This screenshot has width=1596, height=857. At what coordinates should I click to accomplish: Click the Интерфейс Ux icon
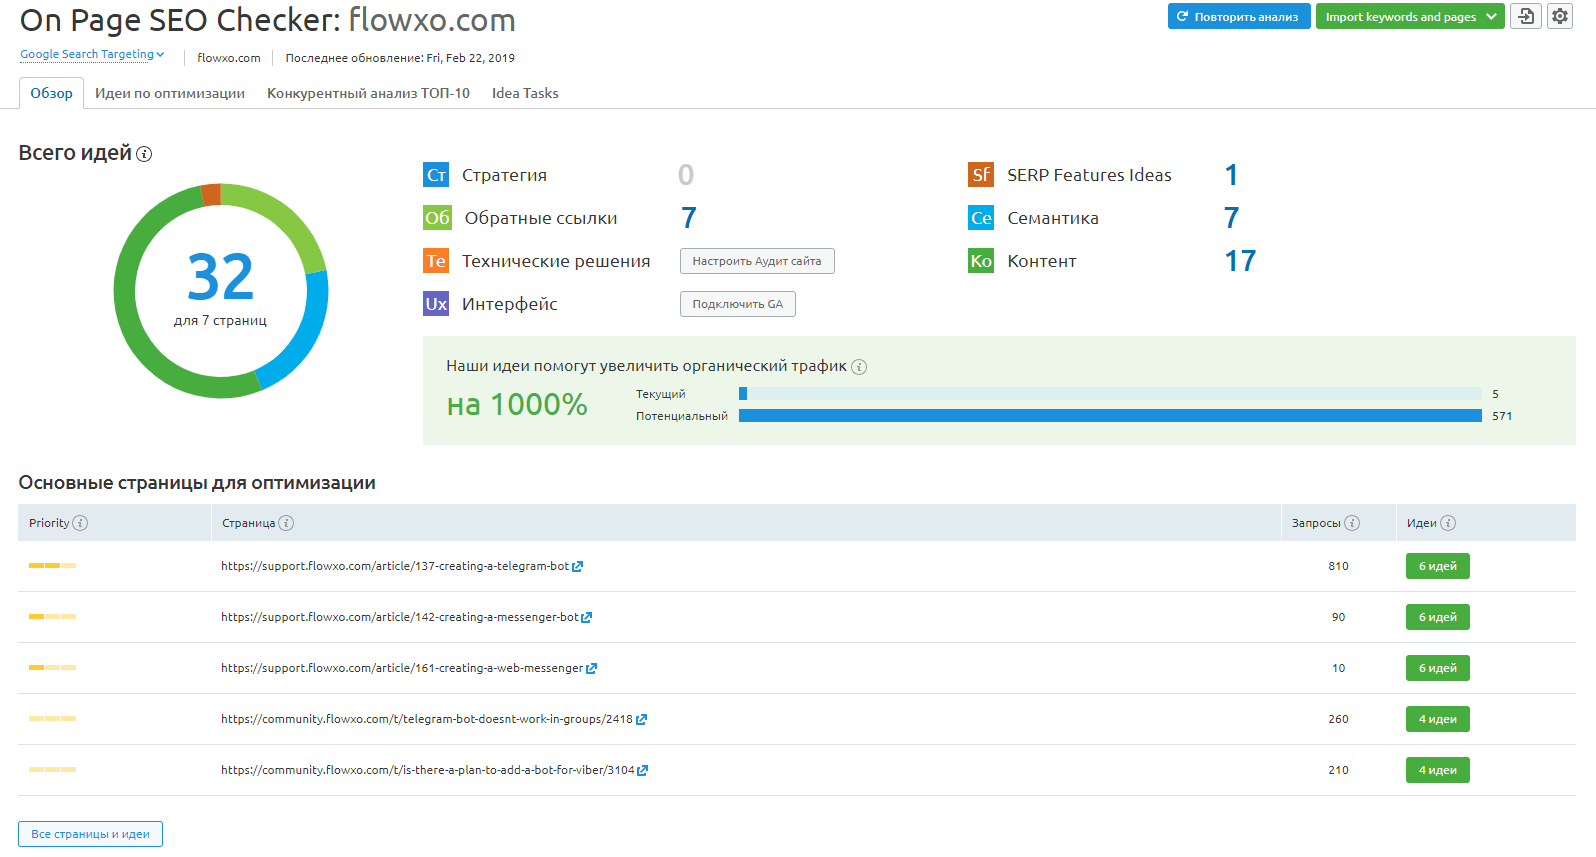pyautogui.click(x=436, y=304)
